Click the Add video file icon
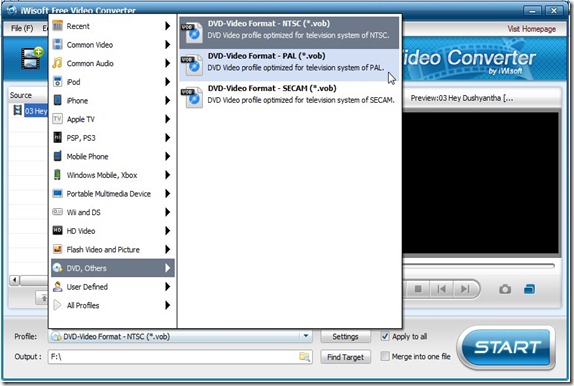Viewport: 574px width, 386px height. (32, 58)
